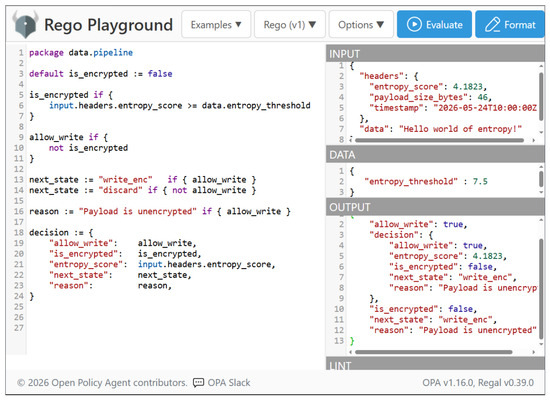Click the INPUT panel horizontal scrollbar
Image resolution: width=550 pixels, height=400 pixels.
440,140
